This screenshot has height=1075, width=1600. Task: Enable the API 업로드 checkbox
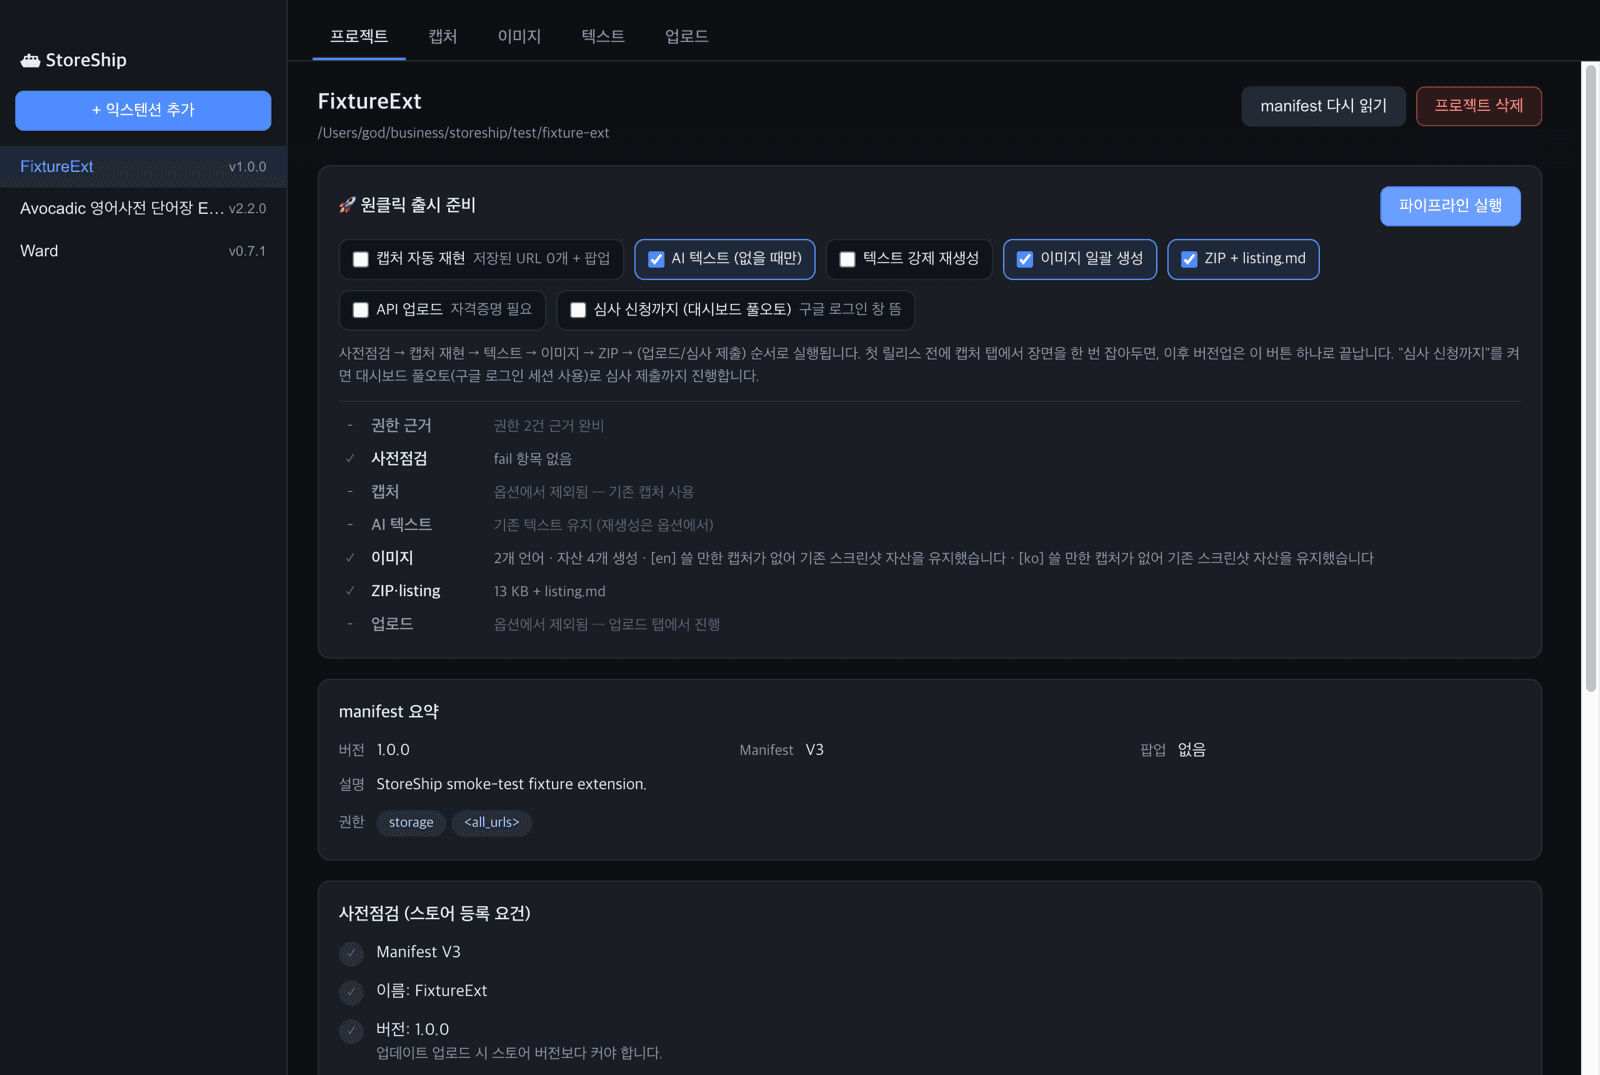click(361, 310)
